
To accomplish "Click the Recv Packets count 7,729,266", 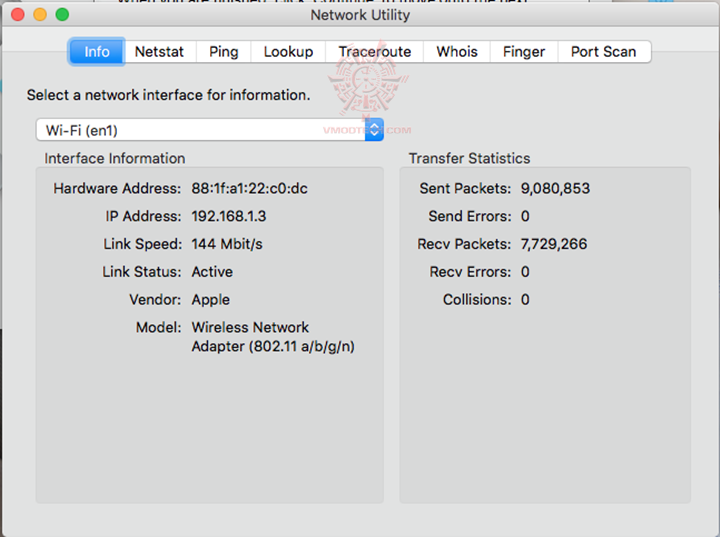I will point(554,244).
